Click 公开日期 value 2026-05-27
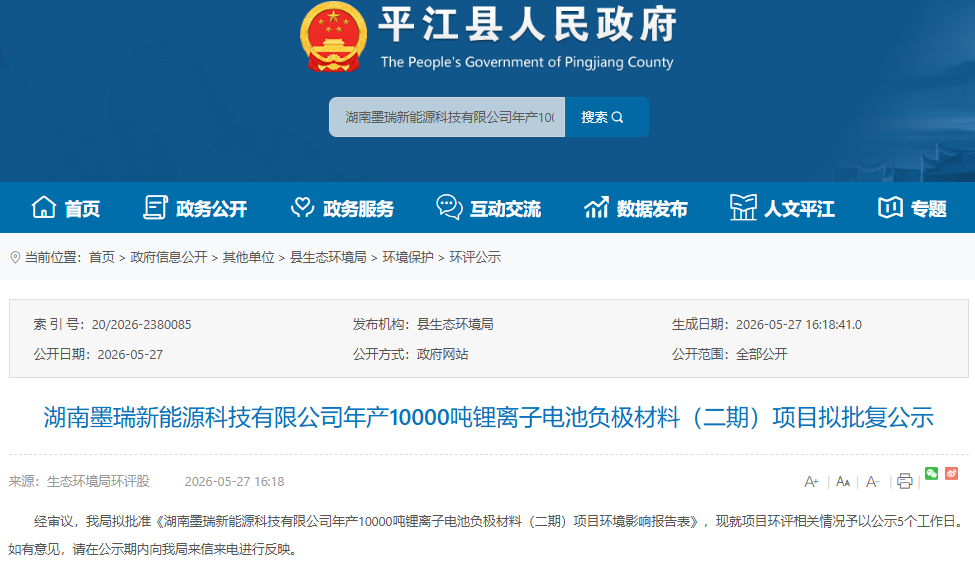The height and width of the screenshot is (564, 975). pyautogui.click(x=130, y=354)
